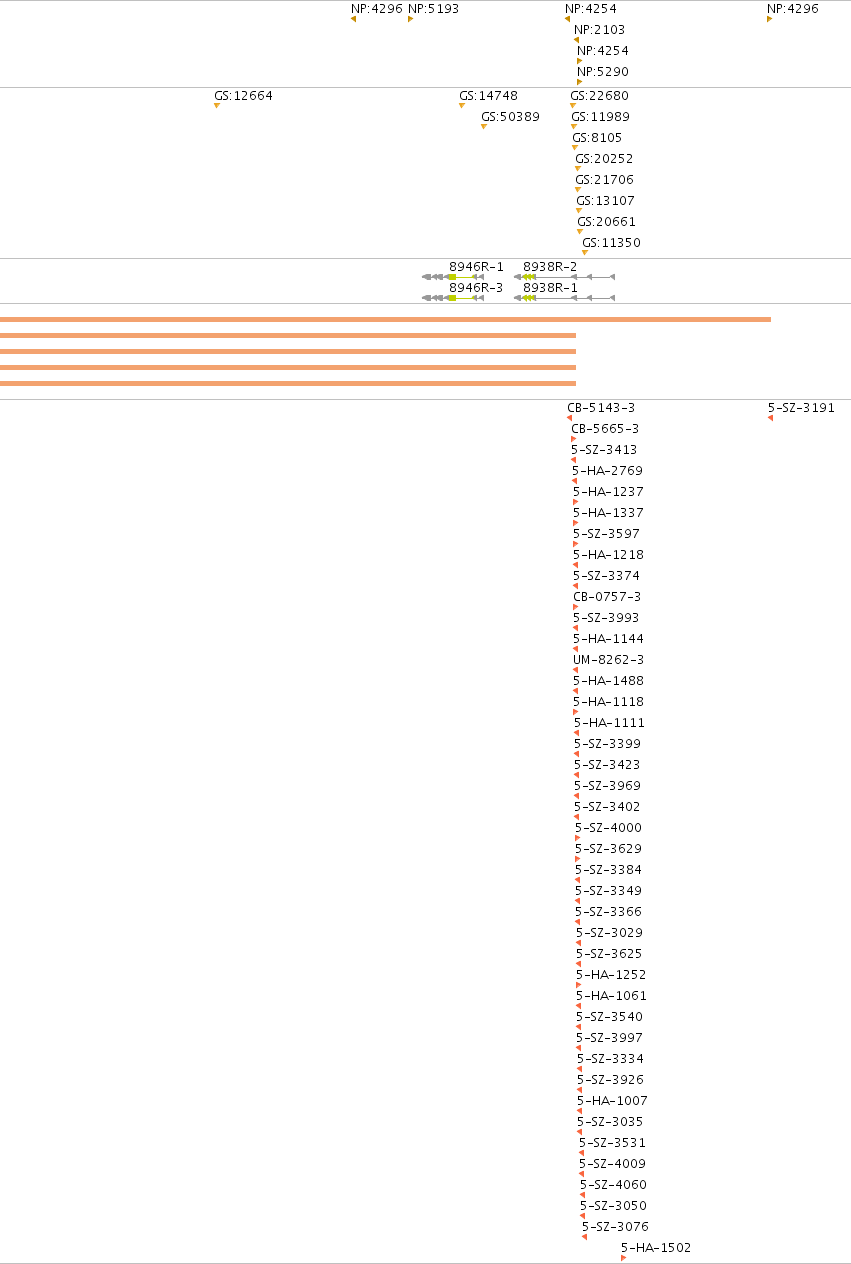This screenshot has height=1264, width=851.
Task: Click the 5-SZ-3374 insertion label
Action: (x=606, y=576)
